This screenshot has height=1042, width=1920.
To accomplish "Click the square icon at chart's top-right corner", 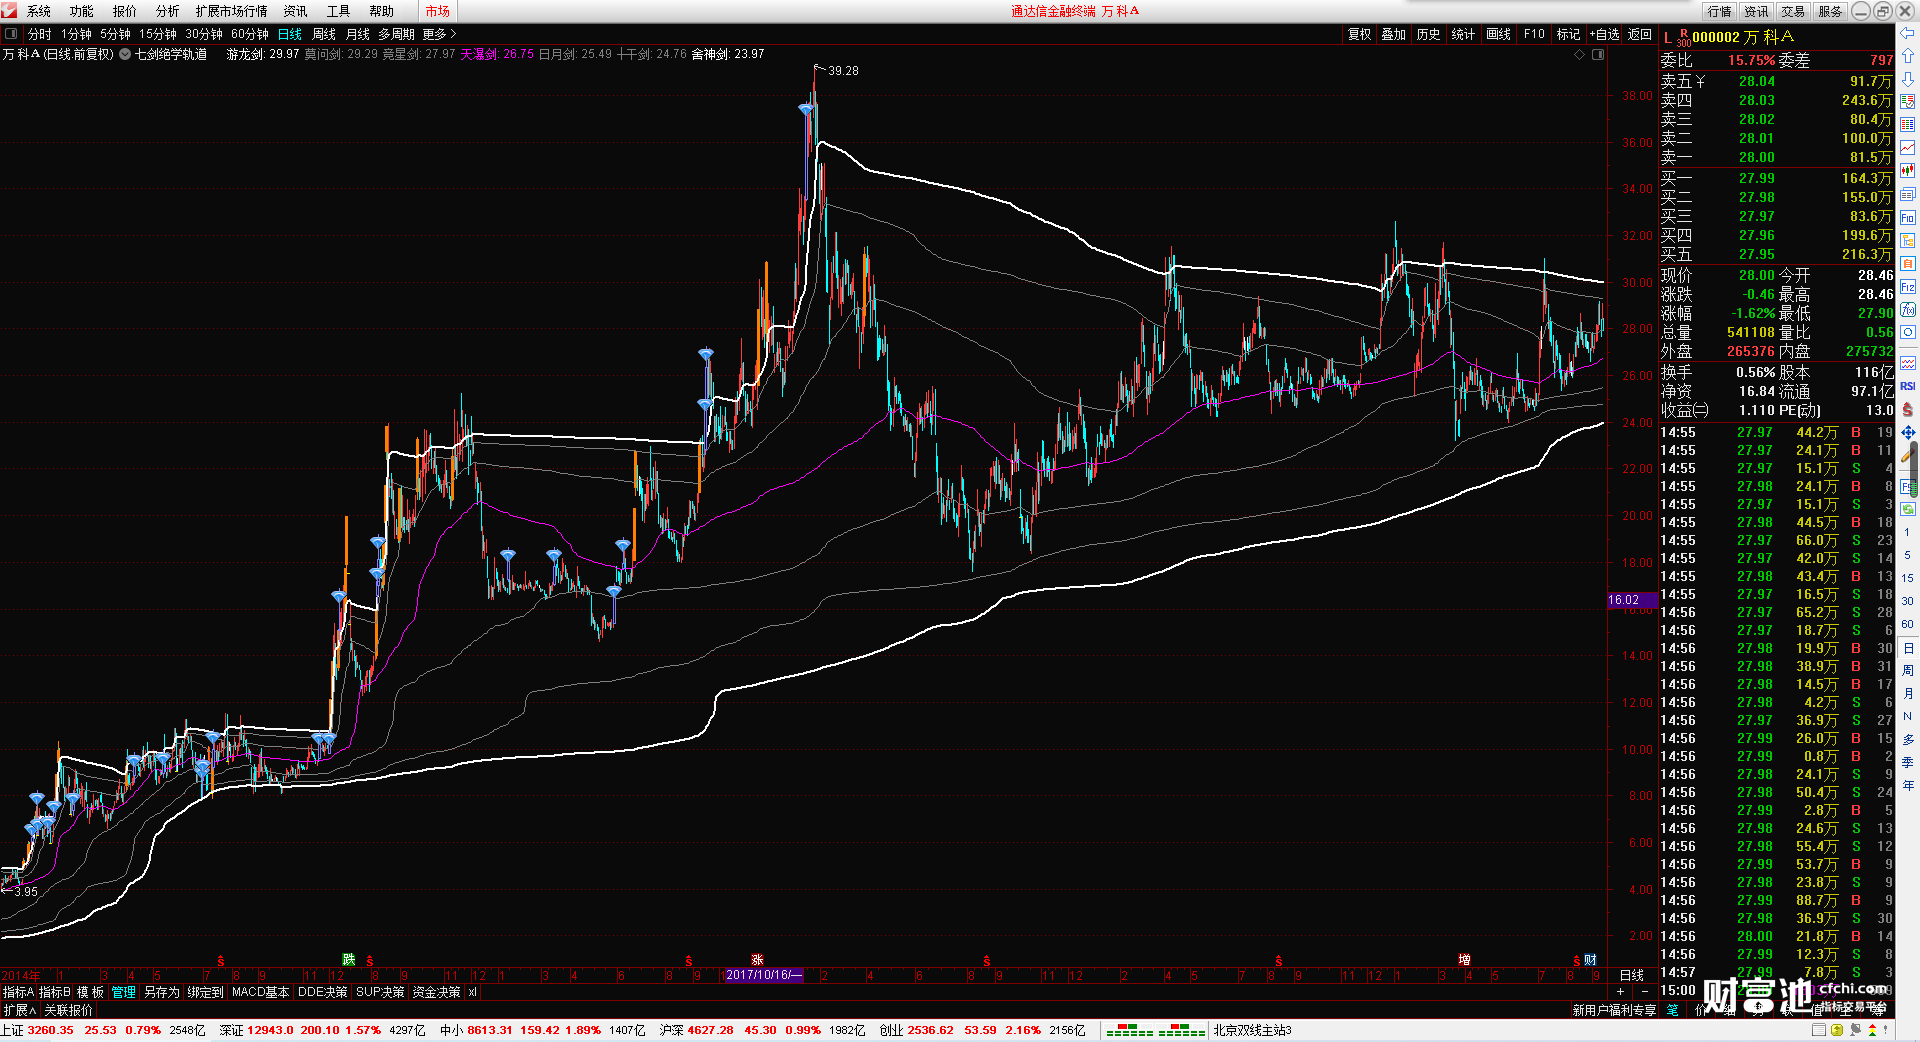I will pos(1598,54).
